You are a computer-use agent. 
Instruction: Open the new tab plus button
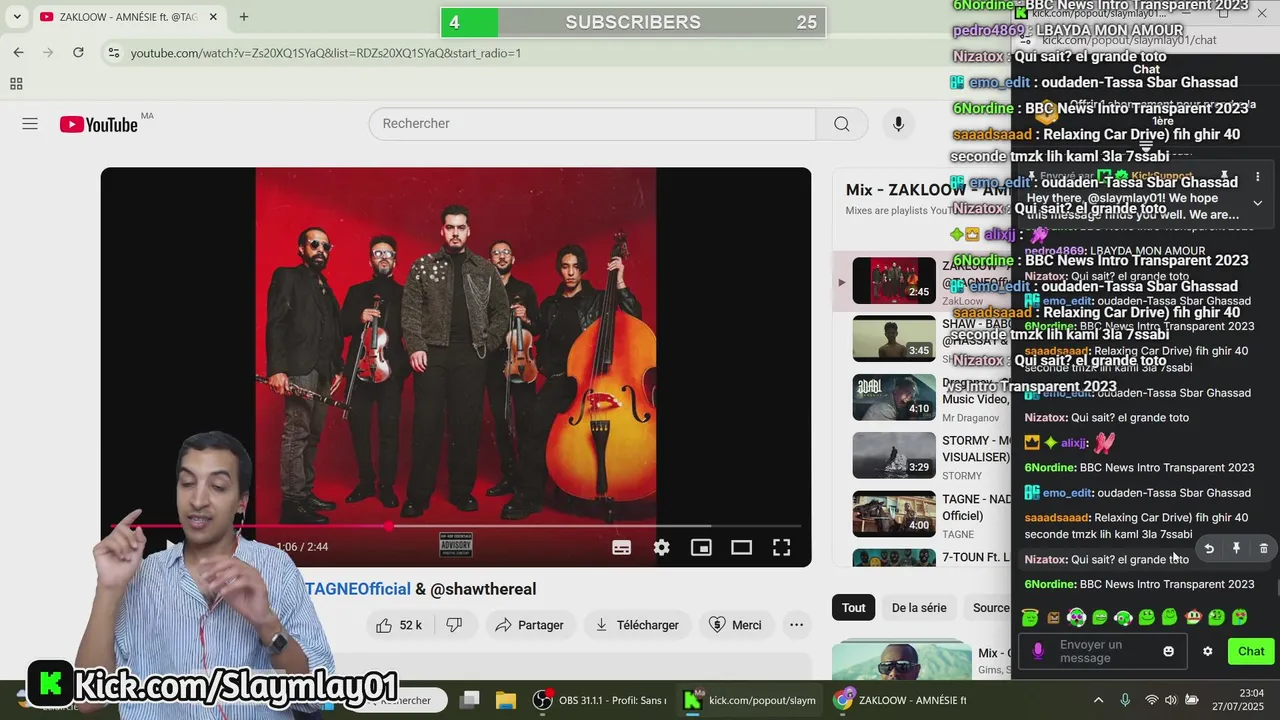(x=244, y=17)
